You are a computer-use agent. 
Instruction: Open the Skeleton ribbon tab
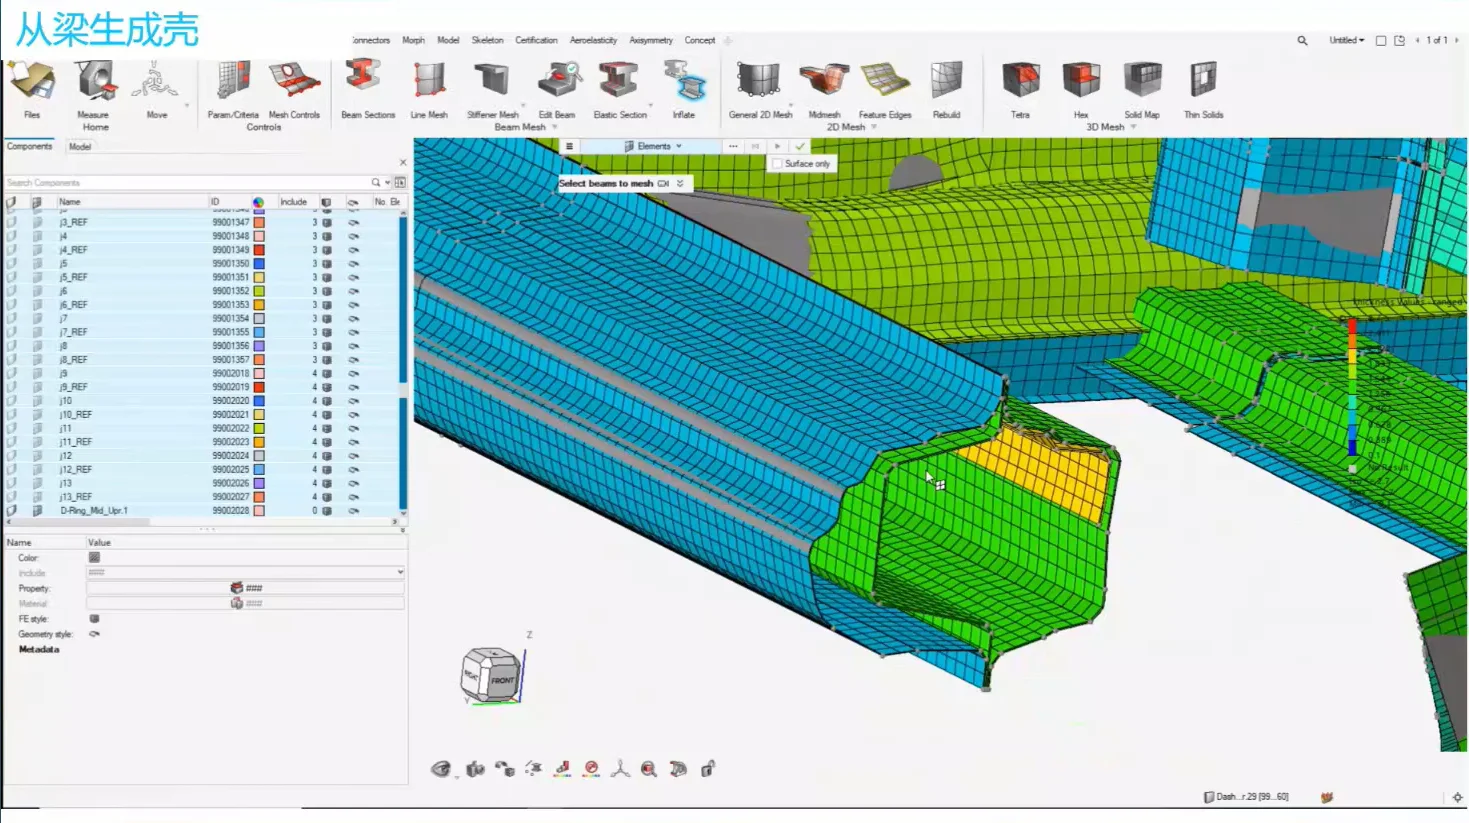click(x=487, y=41)
